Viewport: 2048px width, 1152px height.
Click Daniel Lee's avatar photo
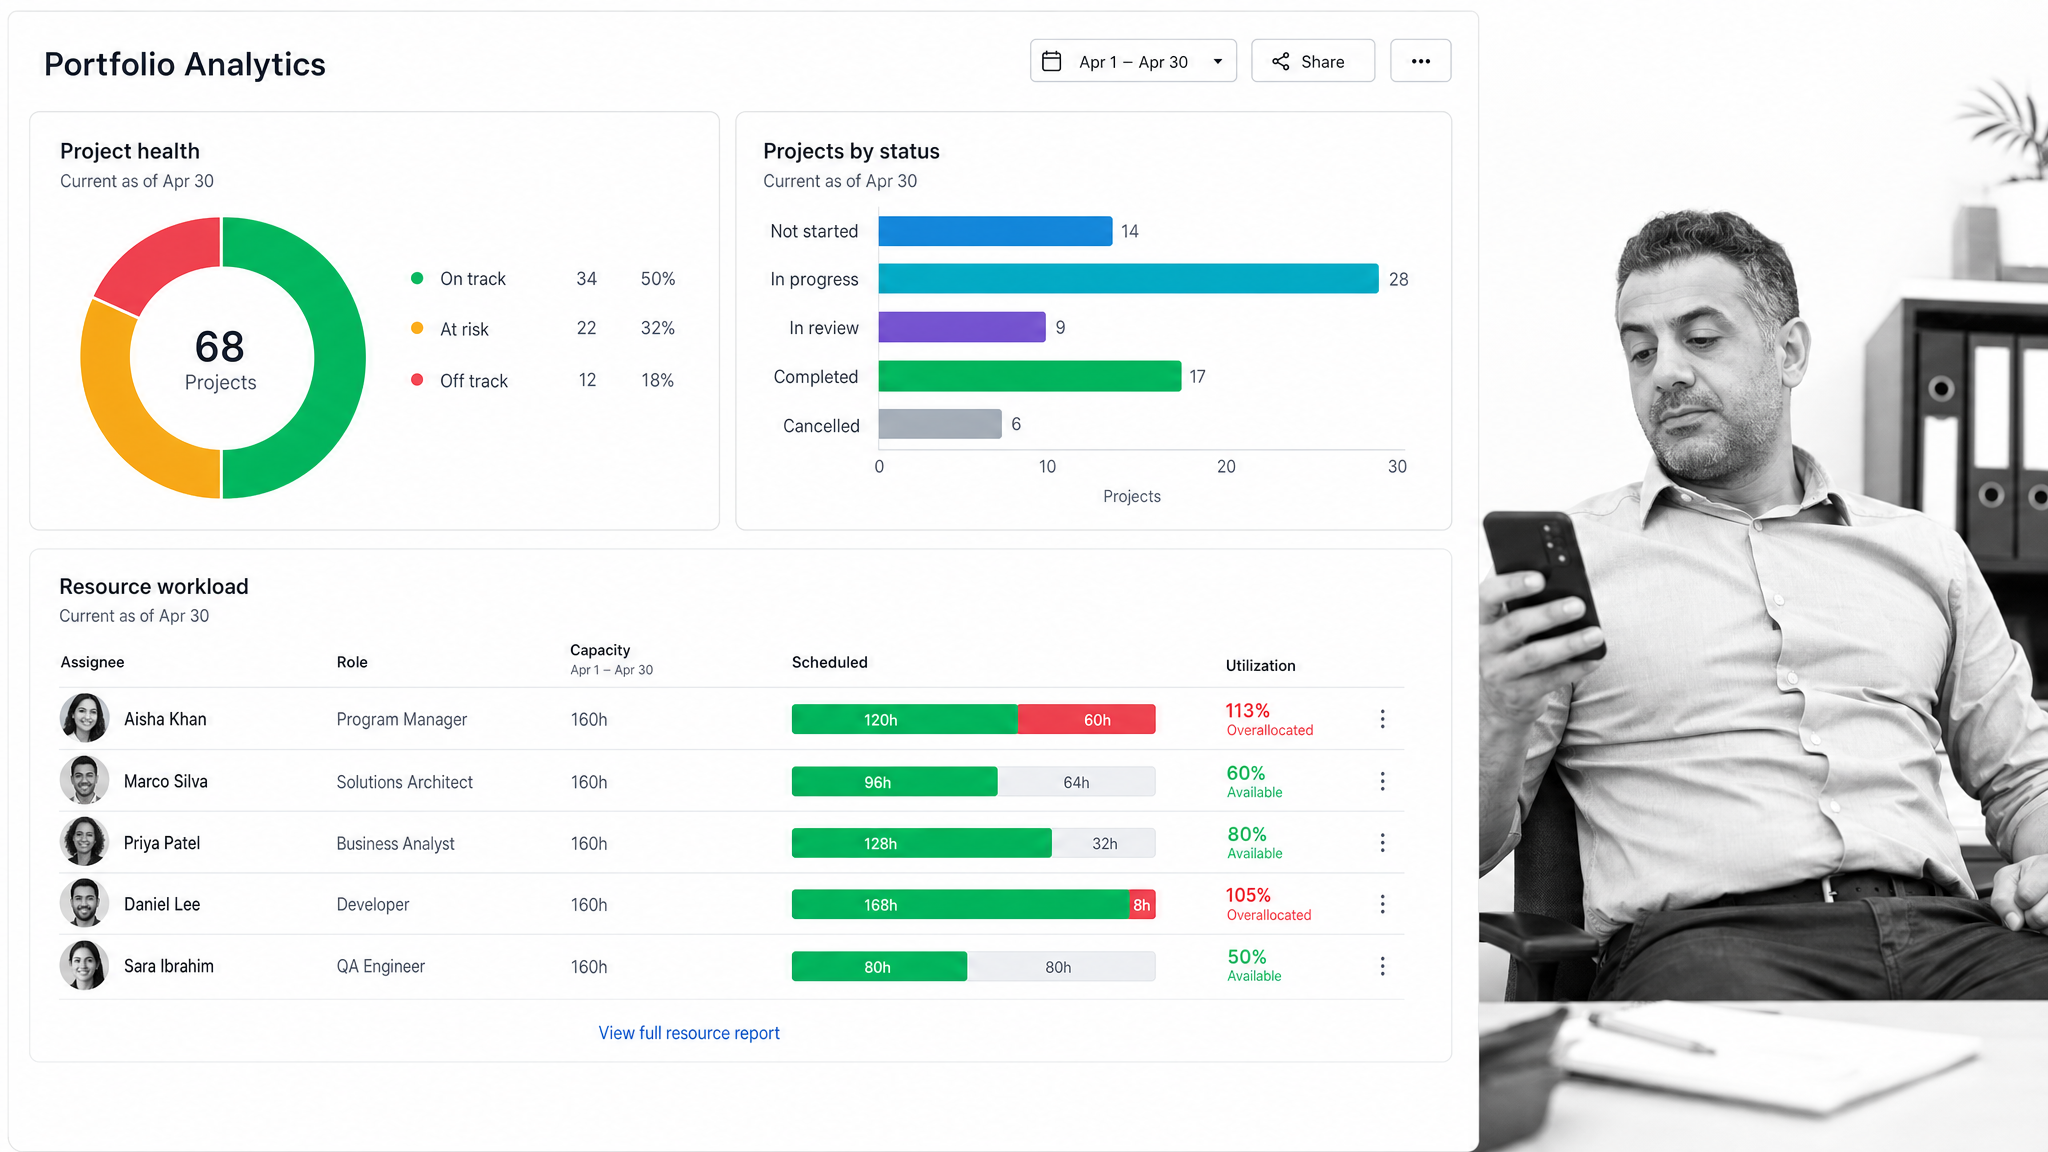tap(84, 903)
